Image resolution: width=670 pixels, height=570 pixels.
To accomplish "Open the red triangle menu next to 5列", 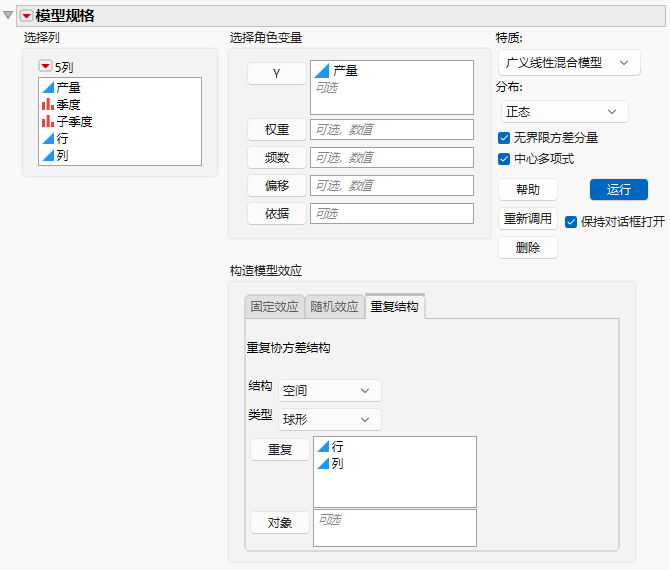I will click(x=45, y=66).
